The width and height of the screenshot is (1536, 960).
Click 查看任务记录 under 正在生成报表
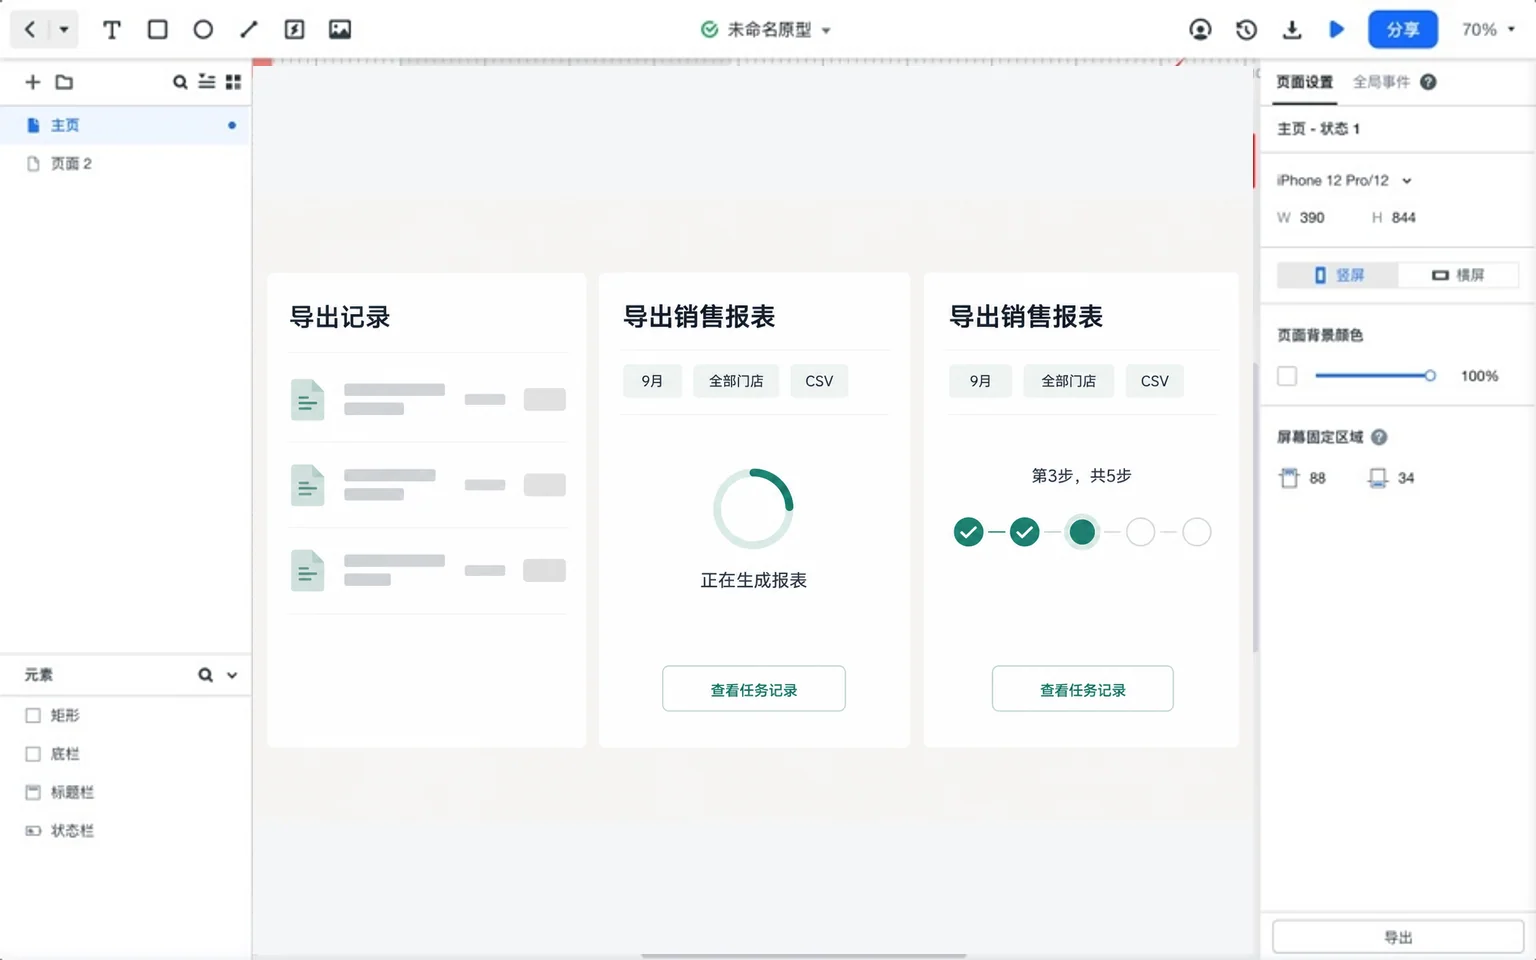pos(754,689)
